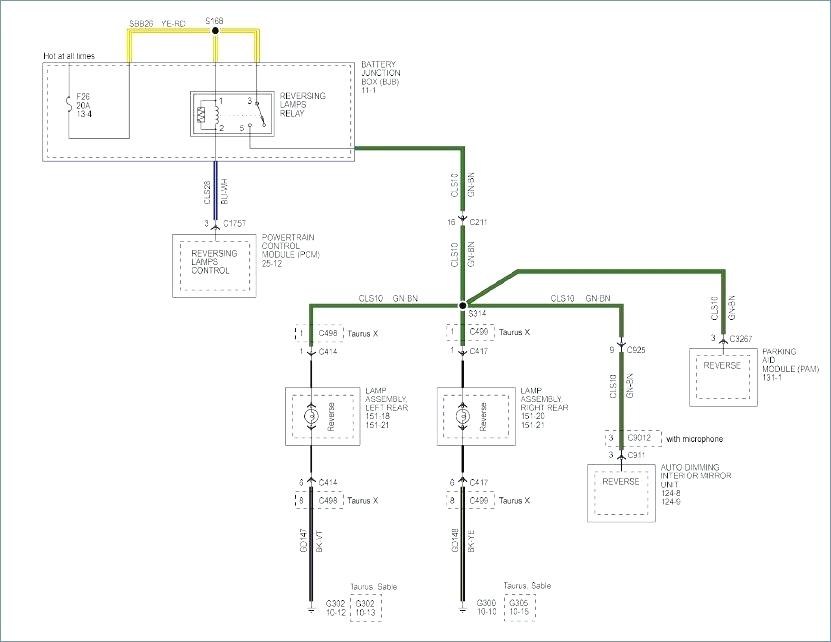Click the C1757 connector at PCM

coord(215,225)
